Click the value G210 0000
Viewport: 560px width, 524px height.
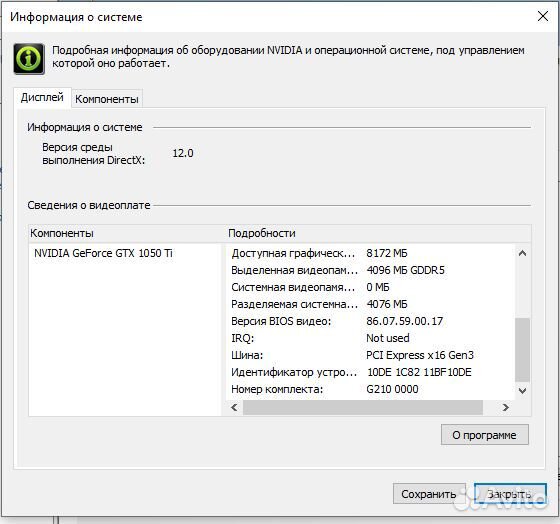point(392,389)
